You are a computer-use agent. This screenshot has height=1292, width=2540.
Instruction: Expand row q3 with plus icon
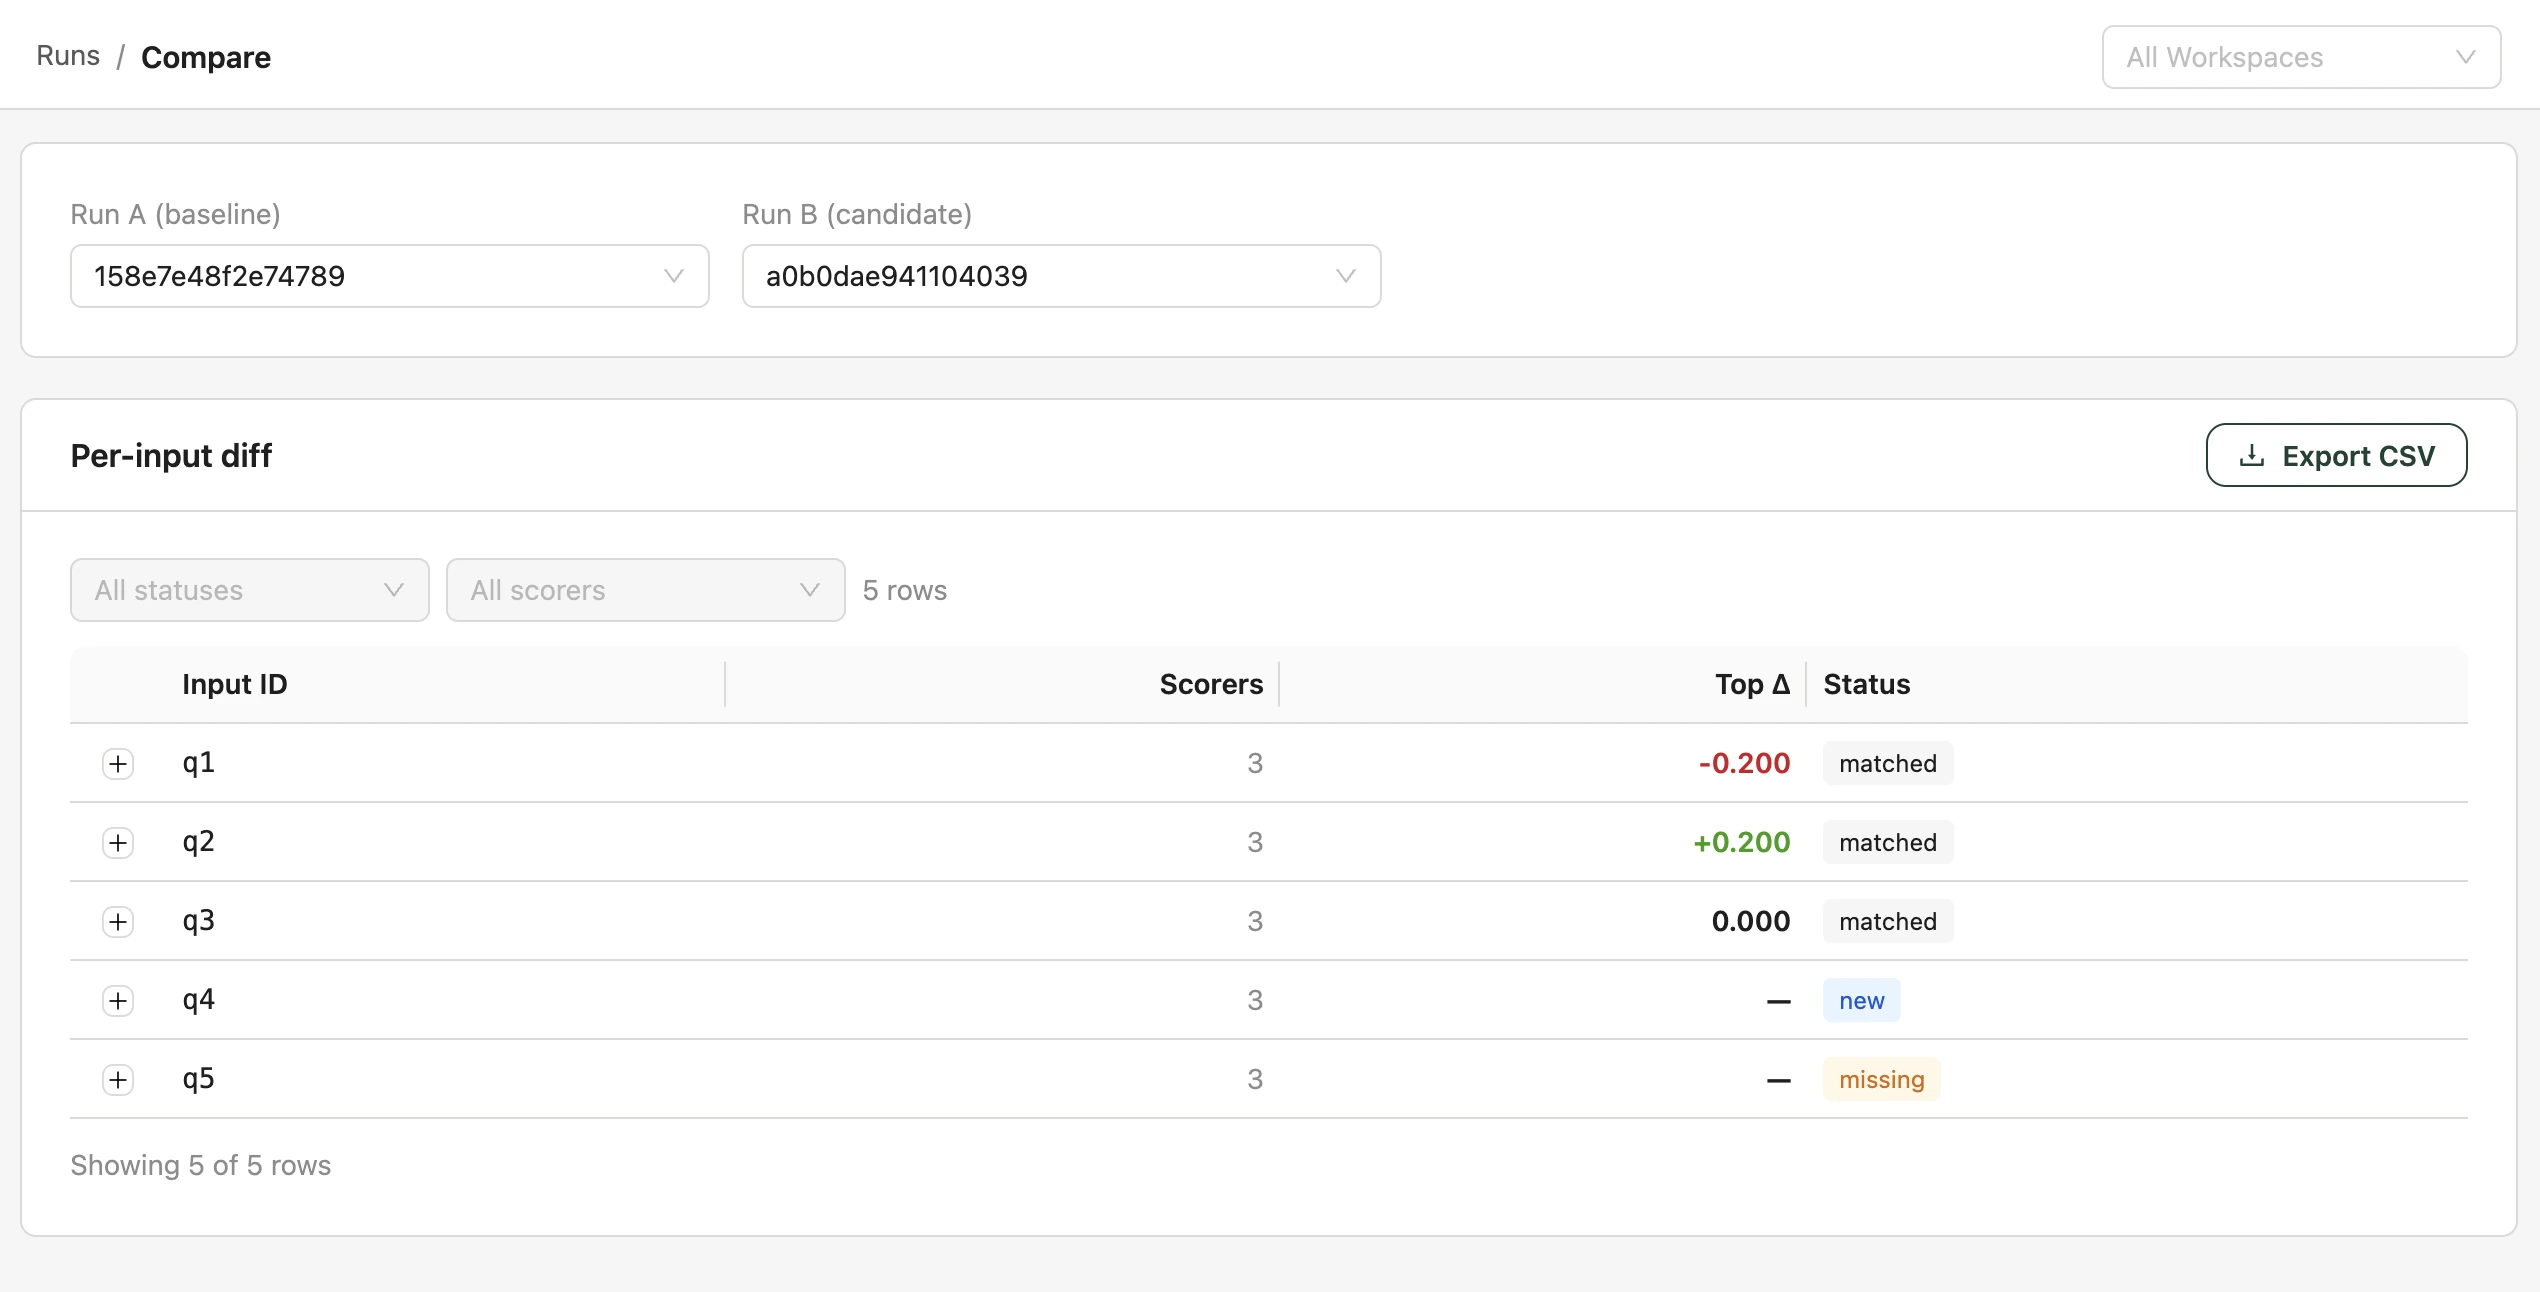[118, 922]
